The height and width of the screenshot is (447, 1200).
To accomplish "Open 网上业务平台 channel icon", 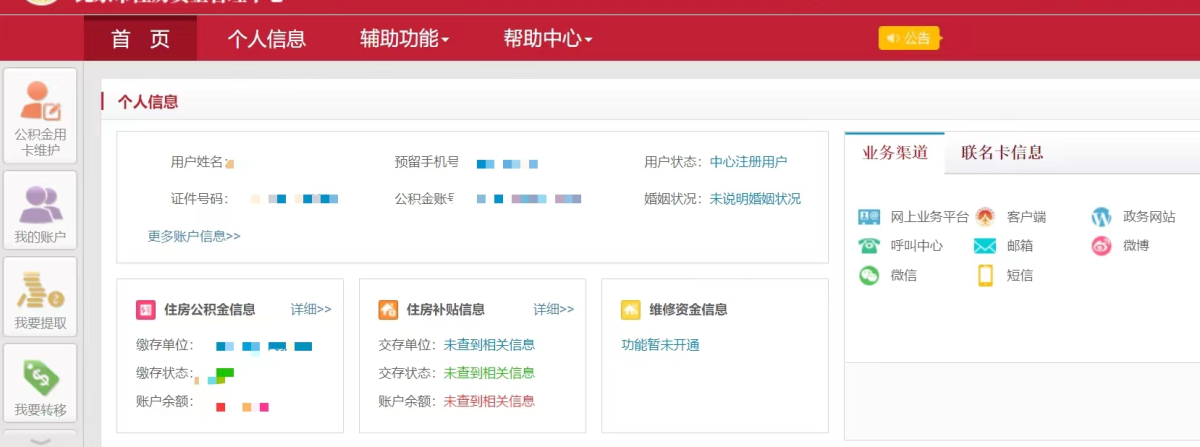I will (869, 217).
